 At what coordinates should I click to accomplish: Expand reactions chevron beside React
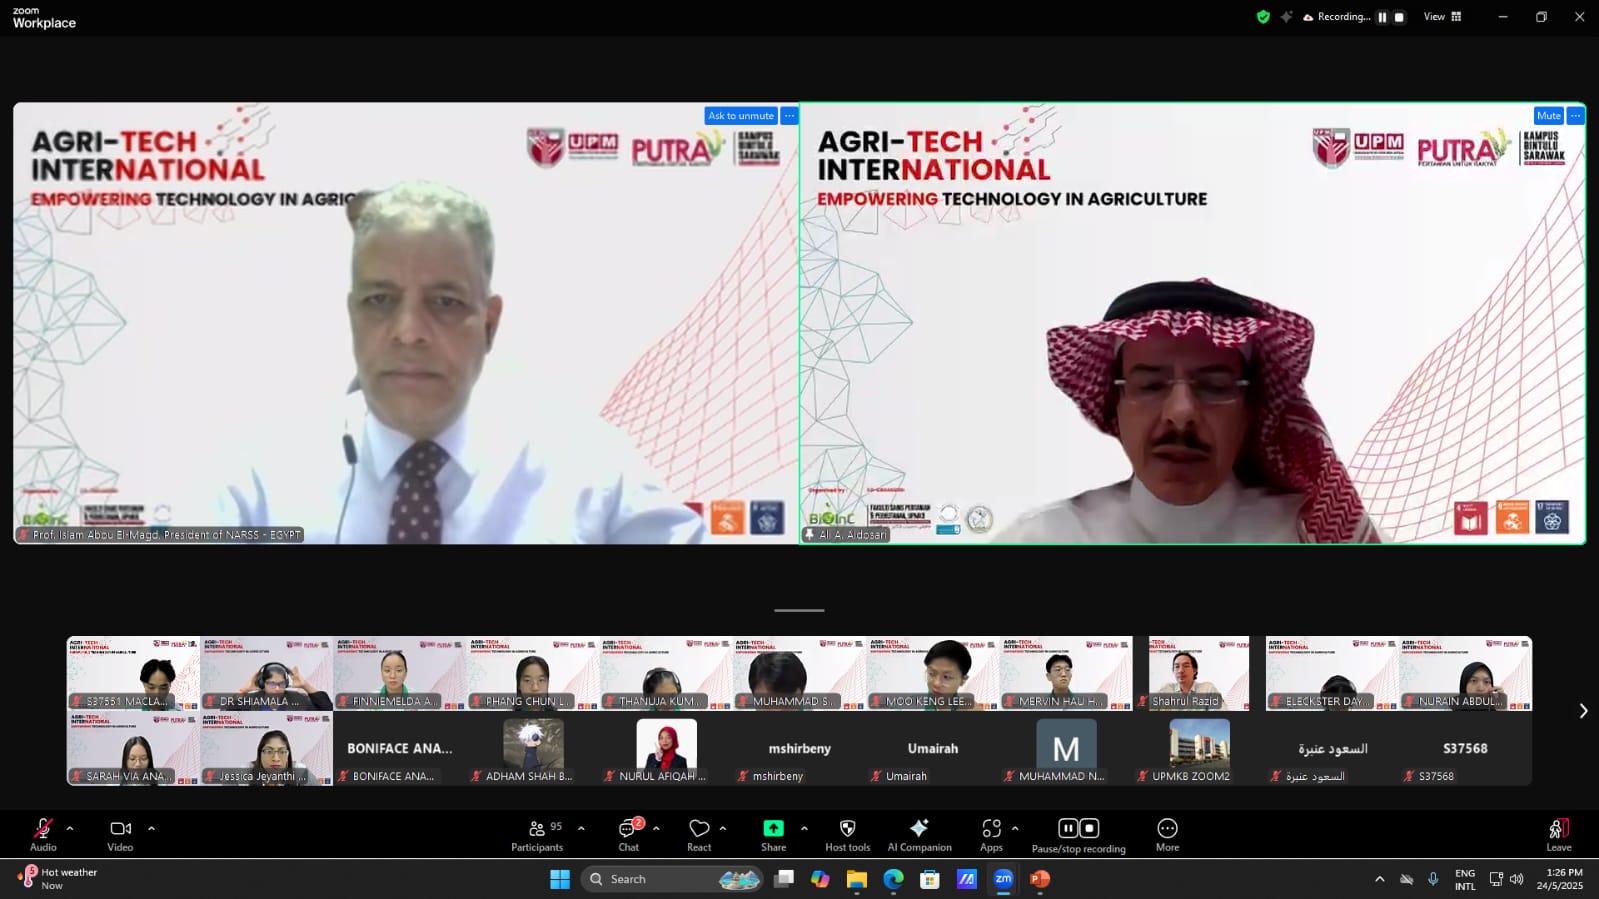(x=723, y=828)
